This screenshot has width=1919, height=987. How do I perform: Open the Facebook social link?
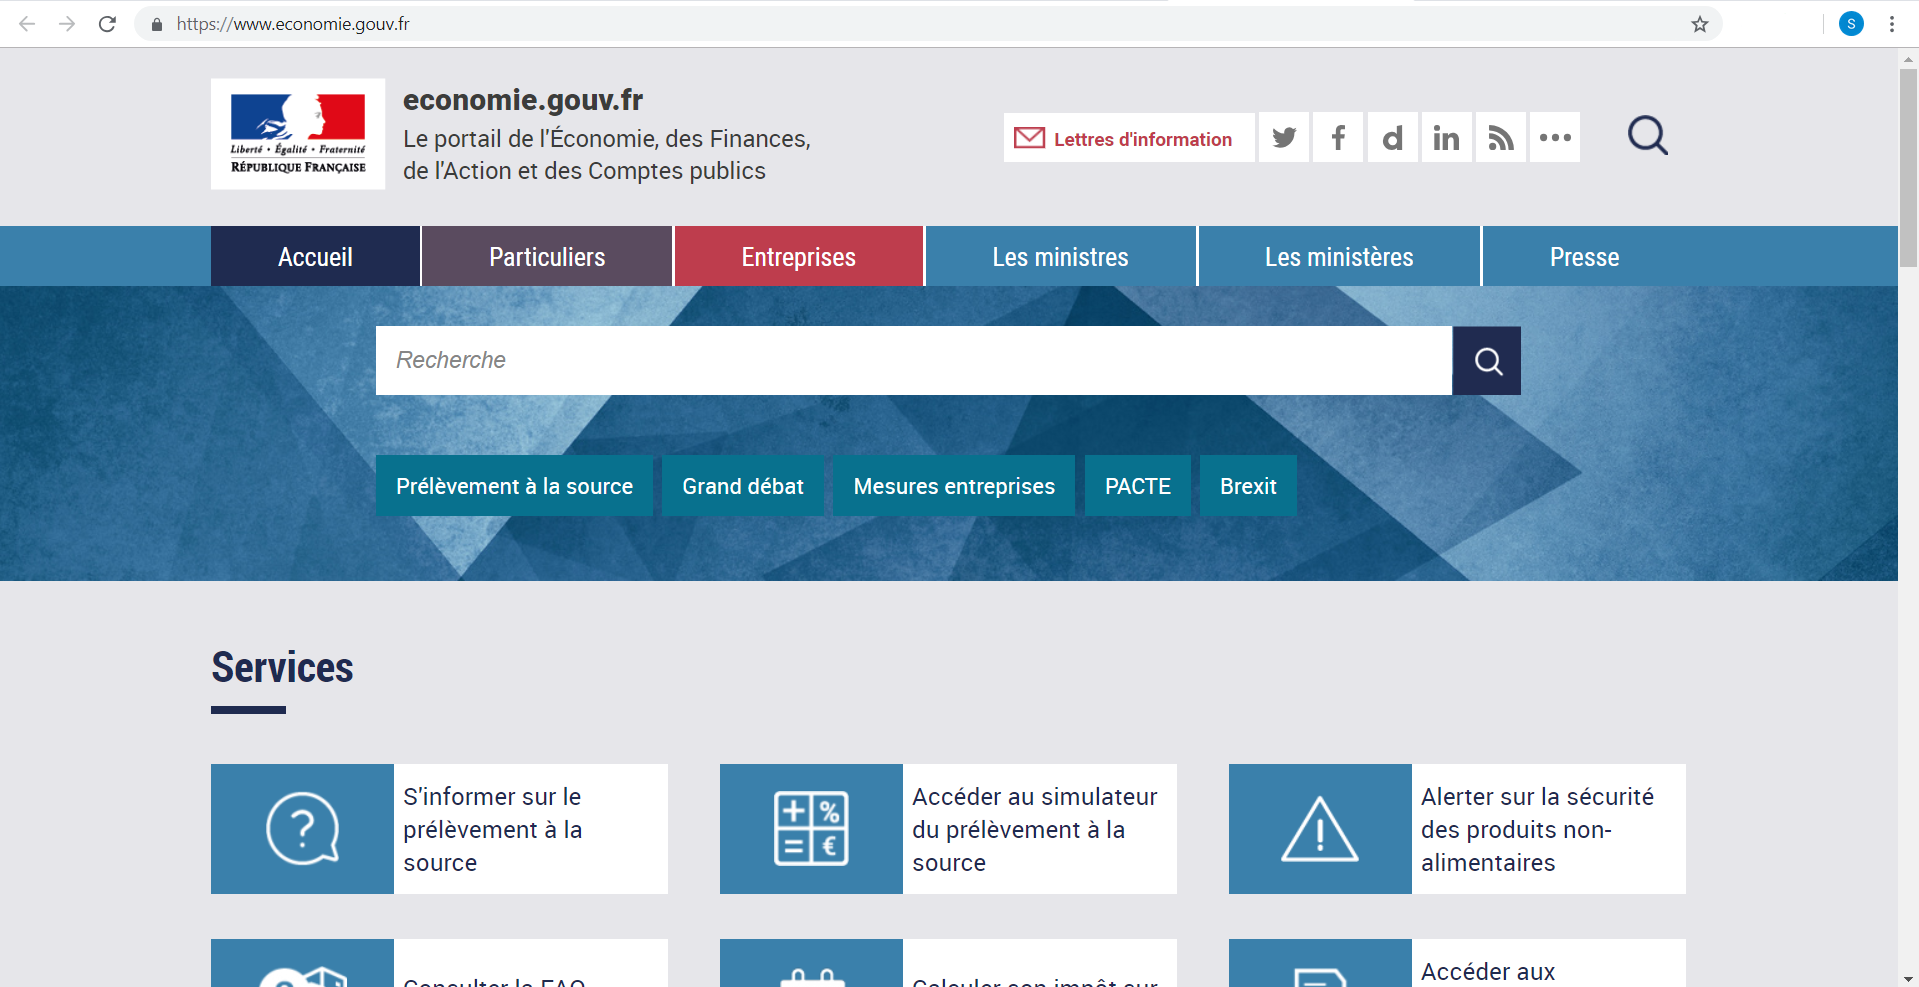tap(1338, 137)
